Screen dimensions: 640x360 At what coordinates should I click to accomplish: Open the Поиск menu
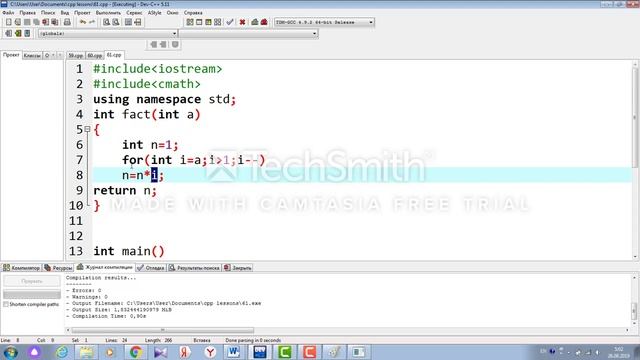[x=48, y=13]
